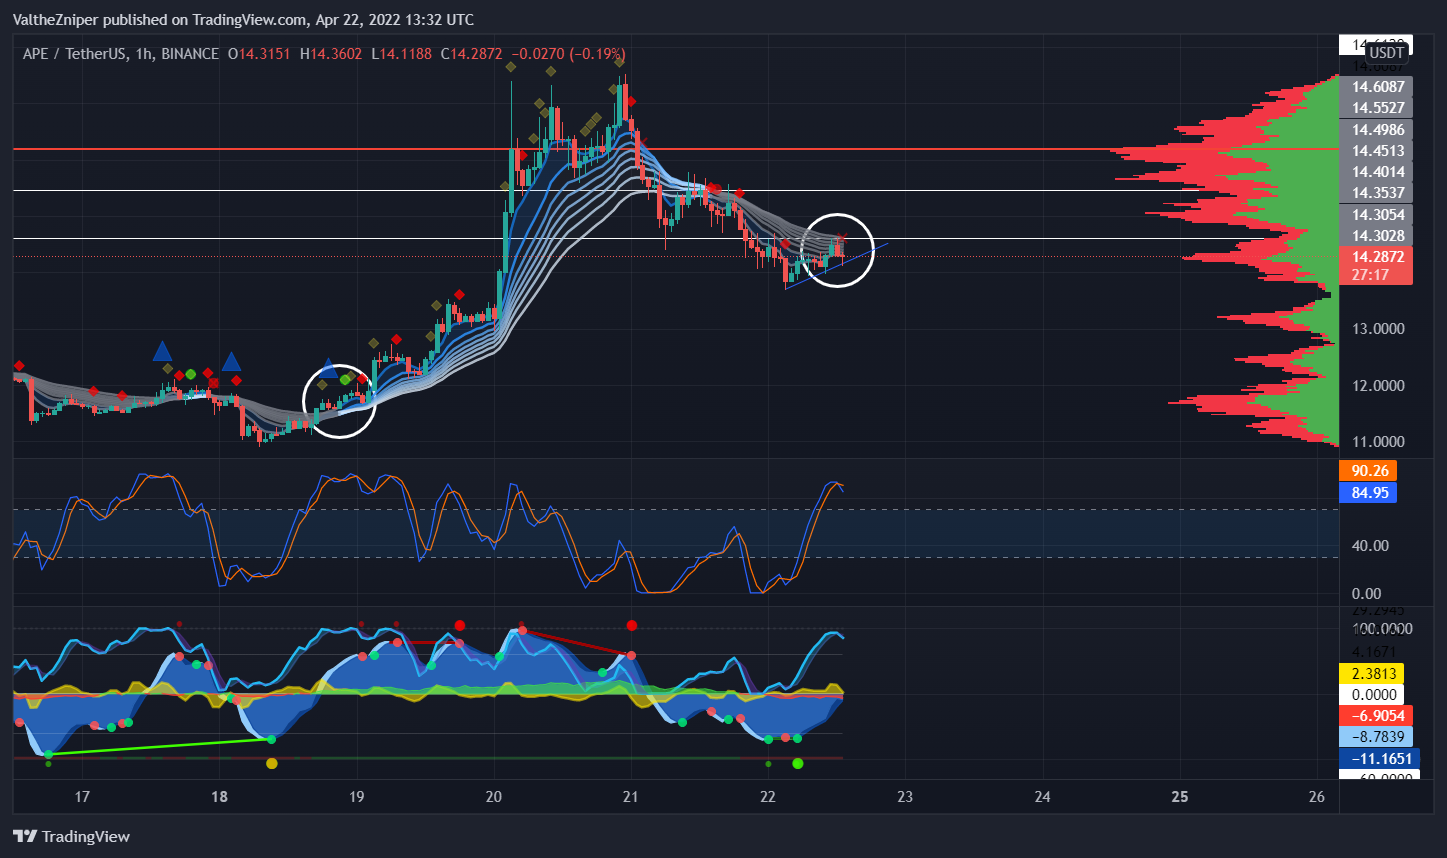1447x858 pixels.
Task: Click the 12.0000 price axis label
Action: [x=1378, y=386]
